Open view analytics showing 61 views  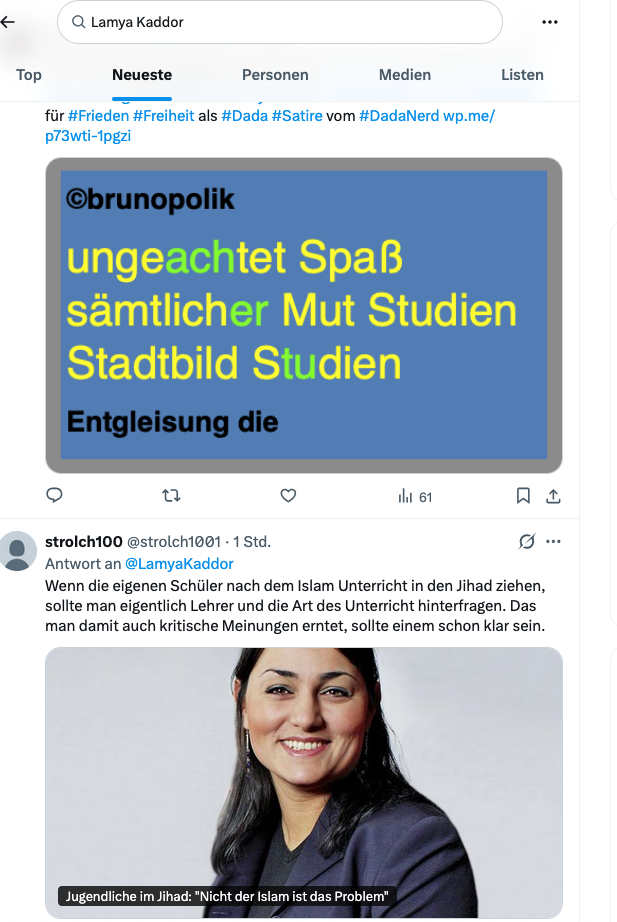[x=415, y=496]
